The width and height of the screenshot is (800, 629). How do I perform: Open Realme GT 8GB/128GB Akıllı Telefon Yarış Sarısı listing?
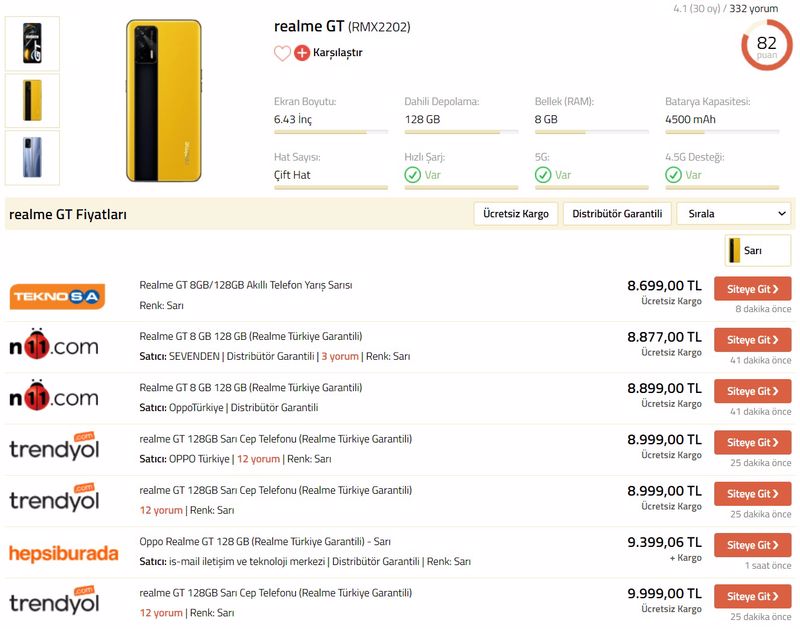[246, 285]
